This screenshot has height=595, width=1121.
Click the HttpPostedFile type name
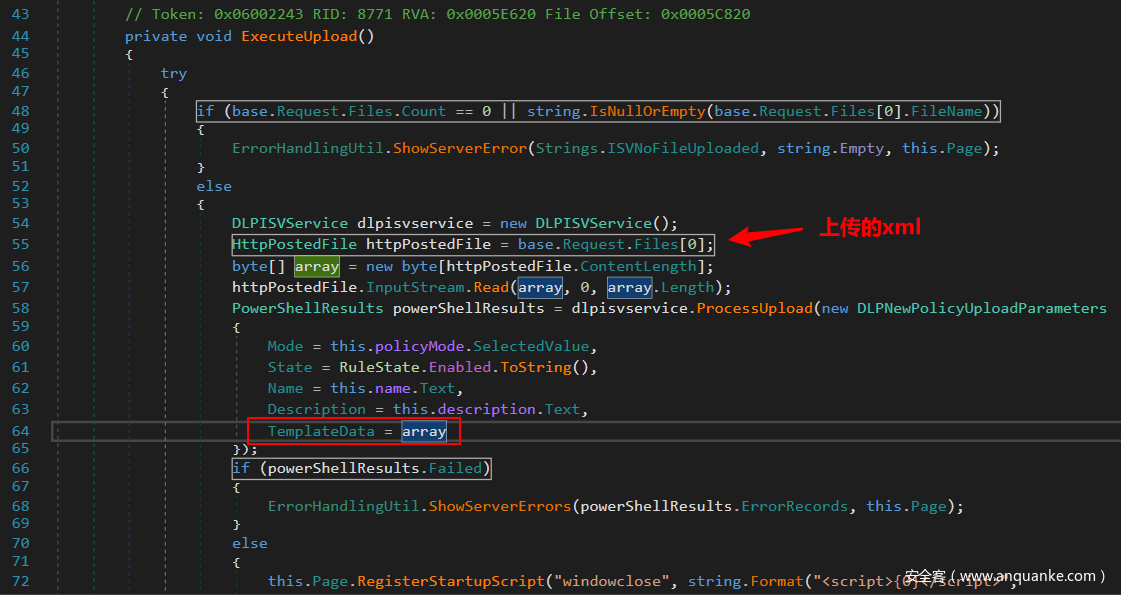click(294, 244)
